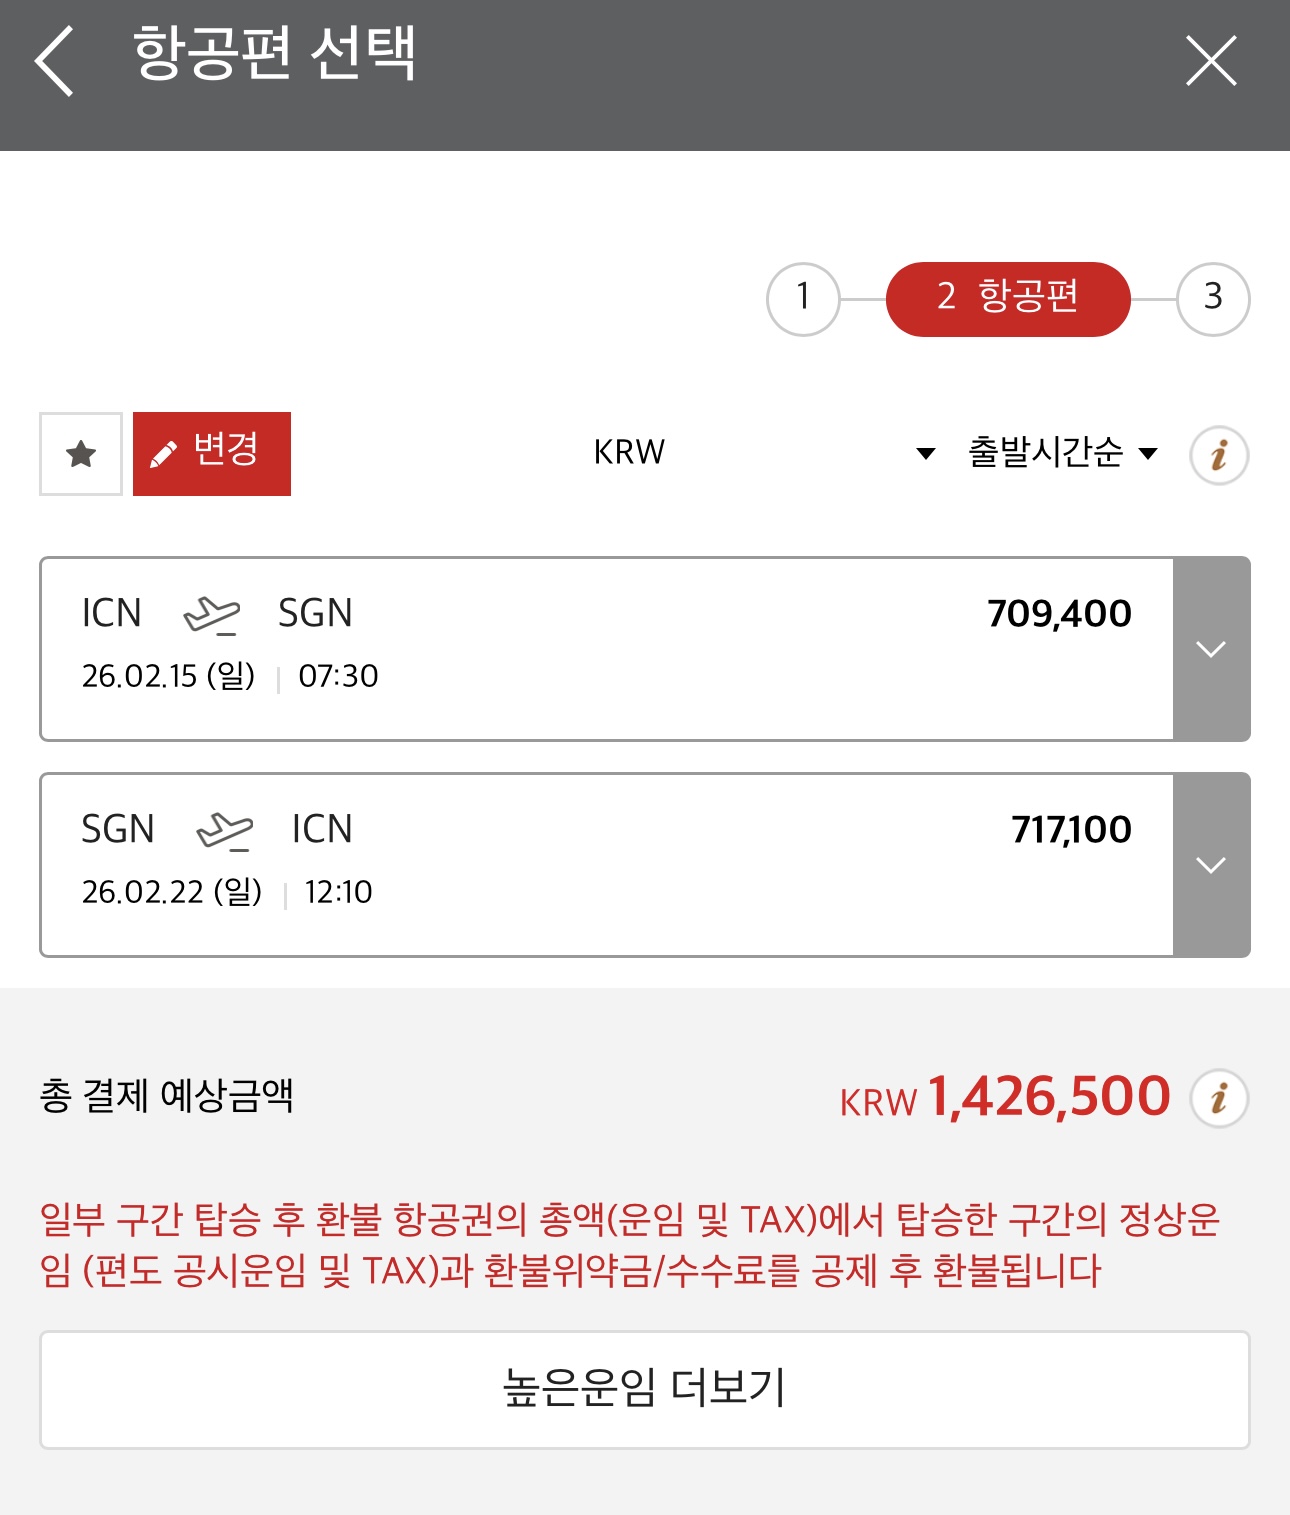Go to step 3 in progress indicator

click(x=1213, y=298)
